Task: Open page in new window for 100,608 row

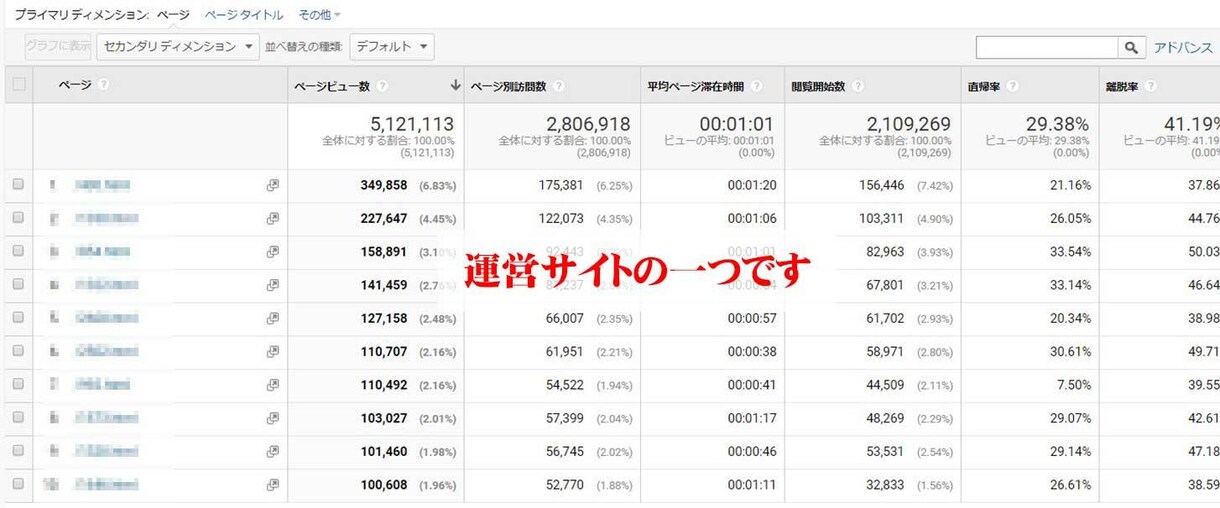Action: pos(272,485)
